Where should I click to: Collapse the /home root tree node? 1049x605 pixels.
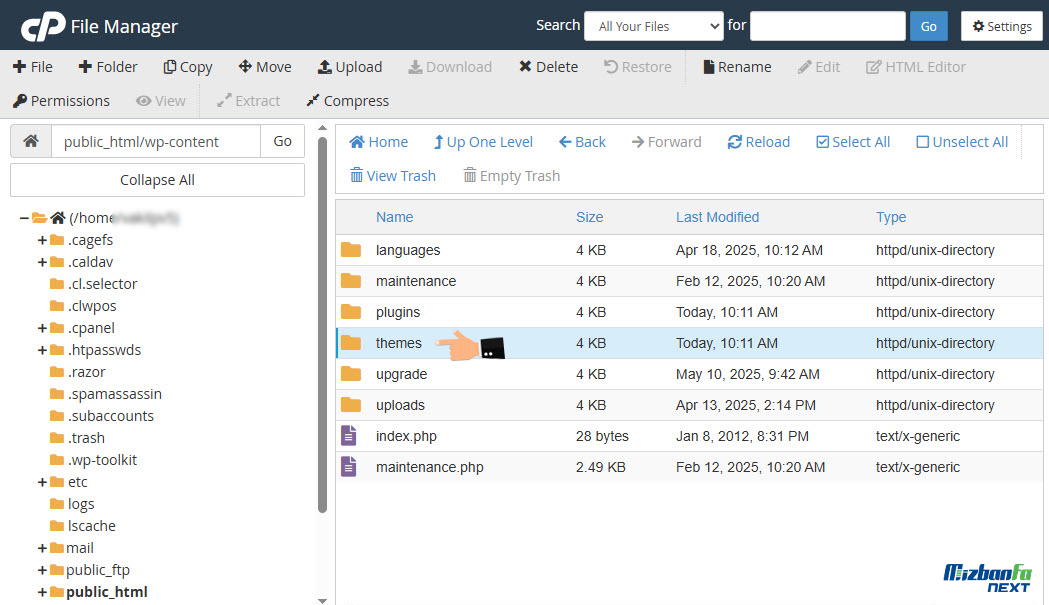24,218
